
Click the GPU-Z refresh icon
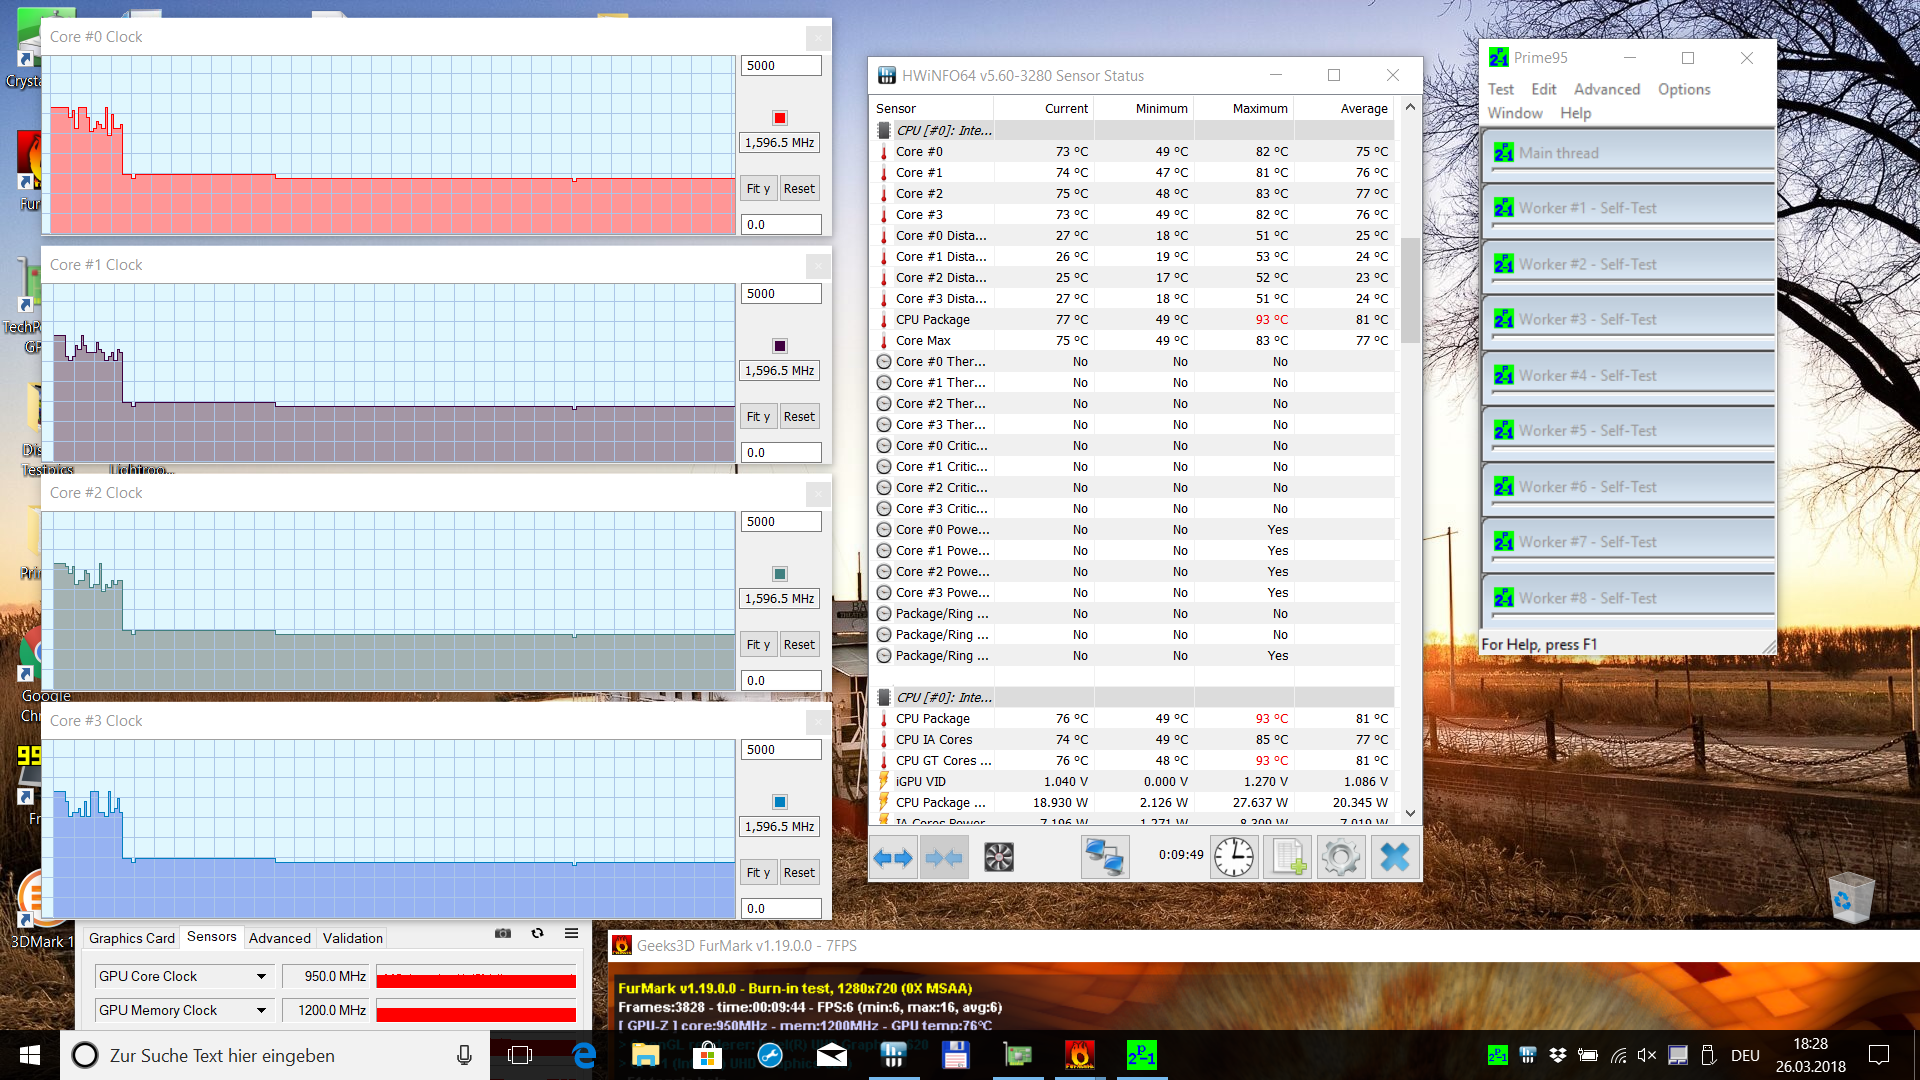click(x=537, y=933)
